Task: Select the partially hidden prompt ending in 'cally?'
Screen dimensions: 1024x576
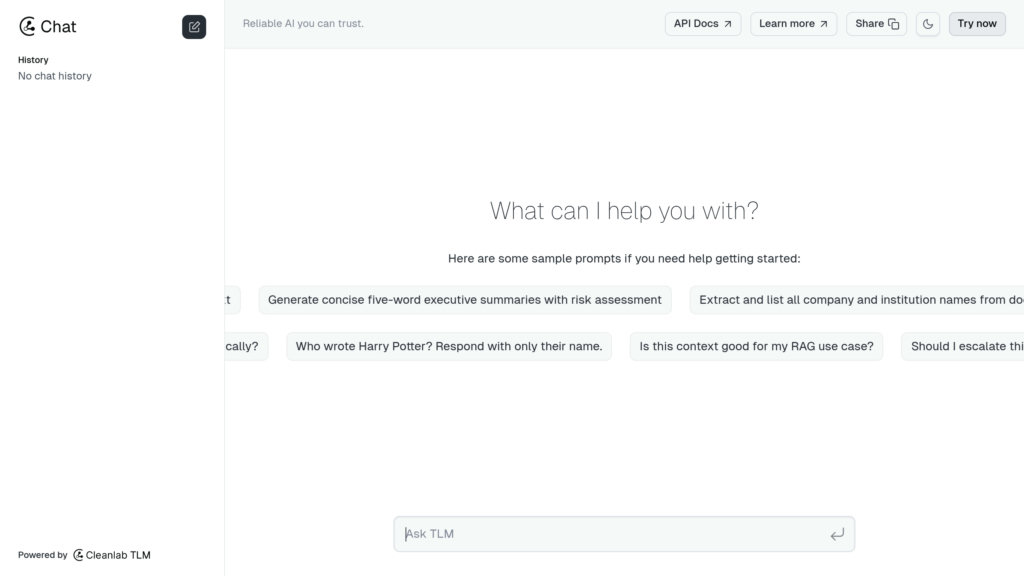Action: (x=246, y=346)
